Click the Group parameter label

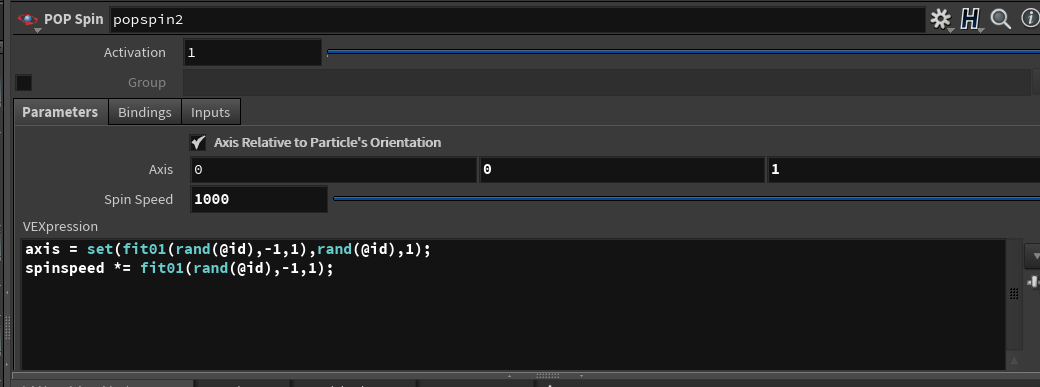tap(147, 83)
